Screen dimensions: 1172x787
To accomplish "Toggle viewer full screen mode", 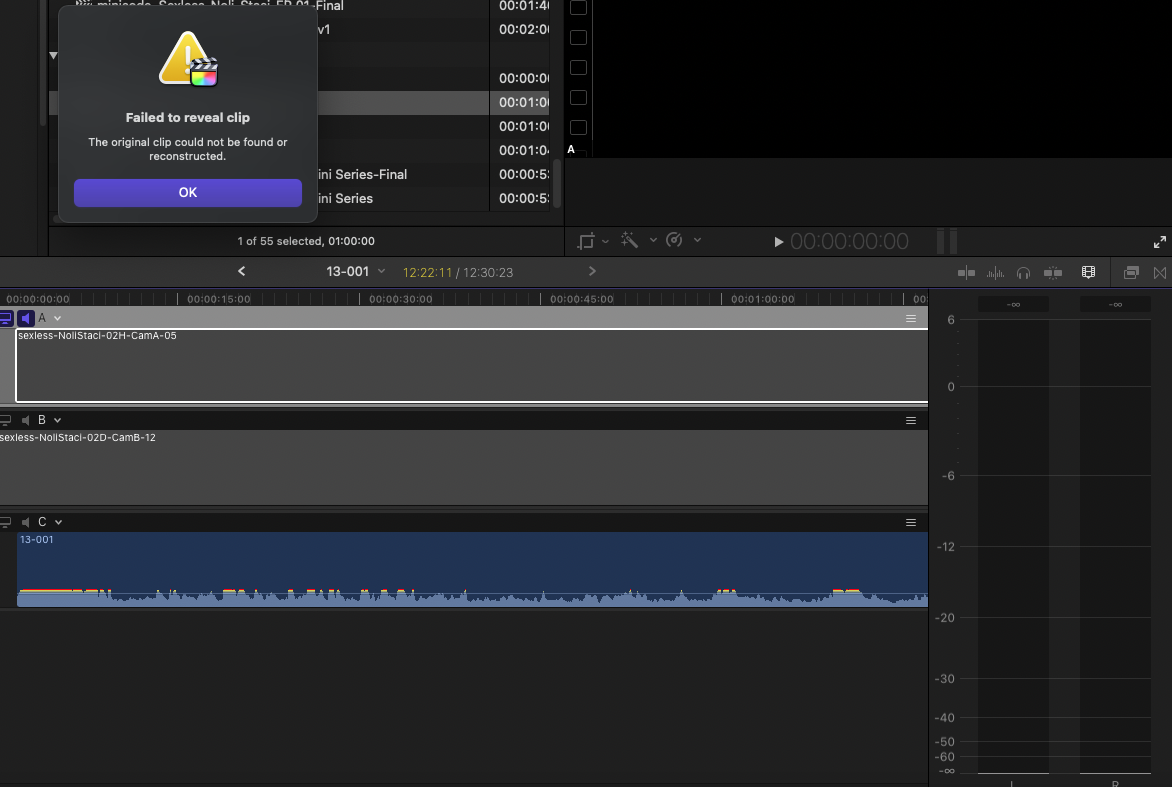I will pos(1160,241).
